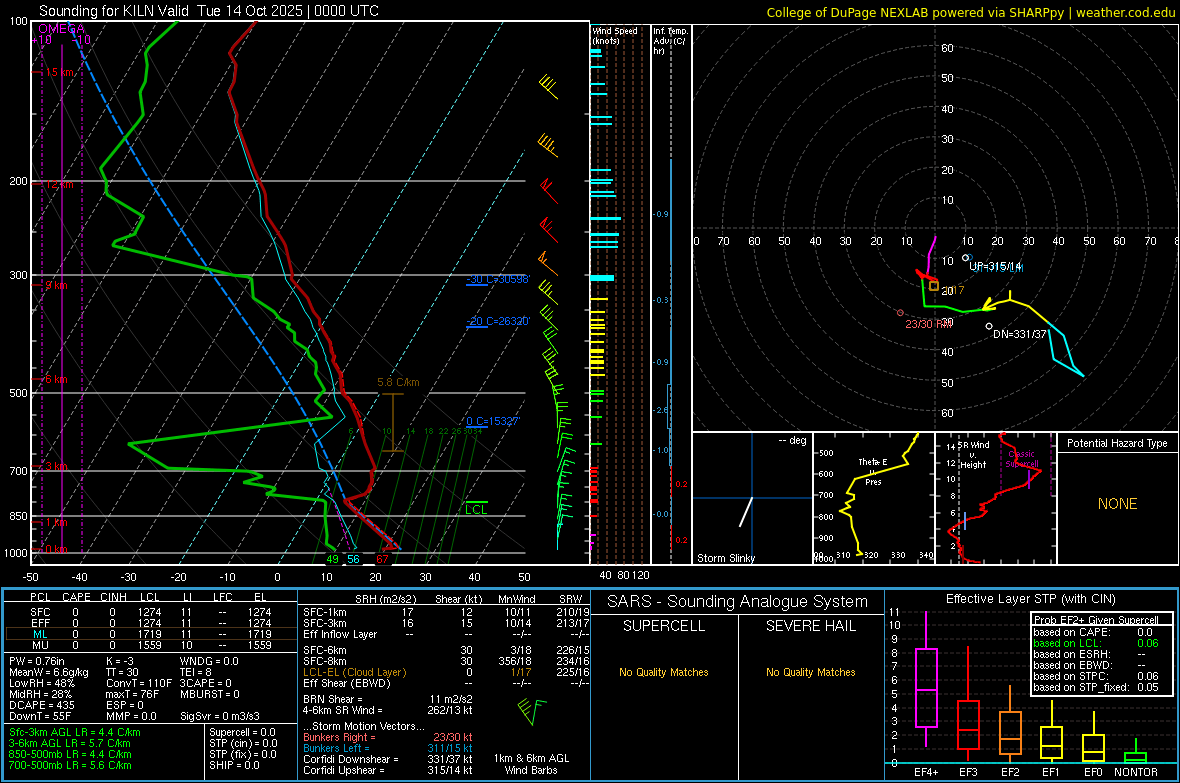The image size is (1180, 783).
Task: Click the SARS - Sounding Analogue System title
Action: point(737,602)
